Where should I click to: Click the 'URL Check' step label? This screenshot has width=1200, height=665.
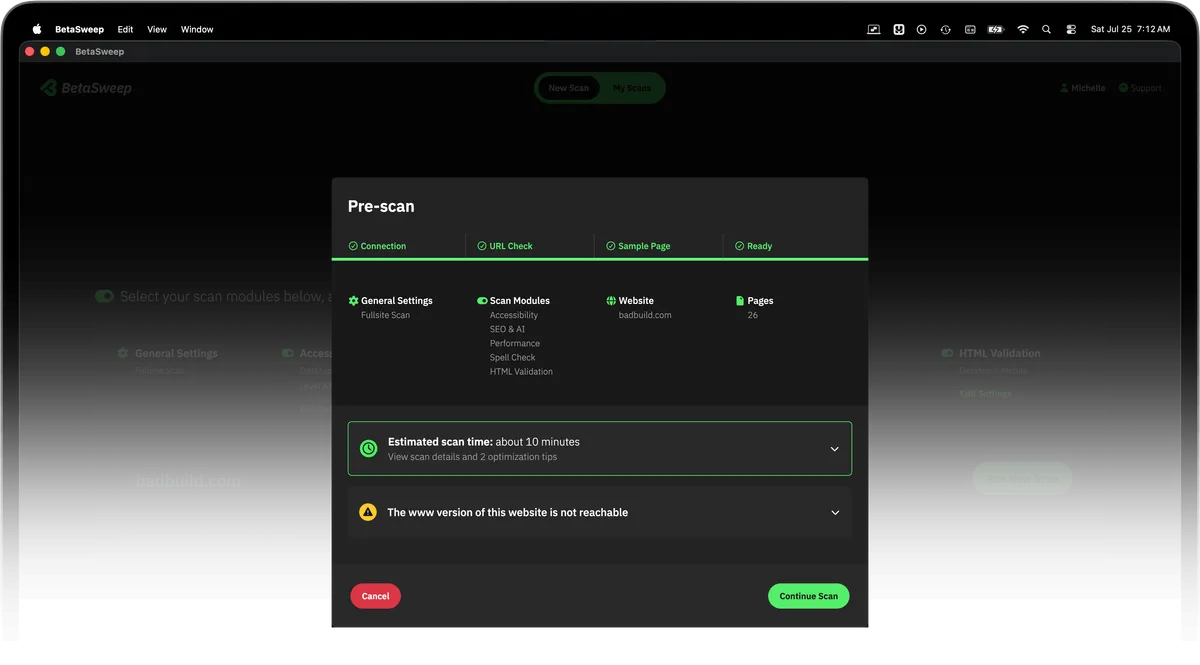click(511, 246)
